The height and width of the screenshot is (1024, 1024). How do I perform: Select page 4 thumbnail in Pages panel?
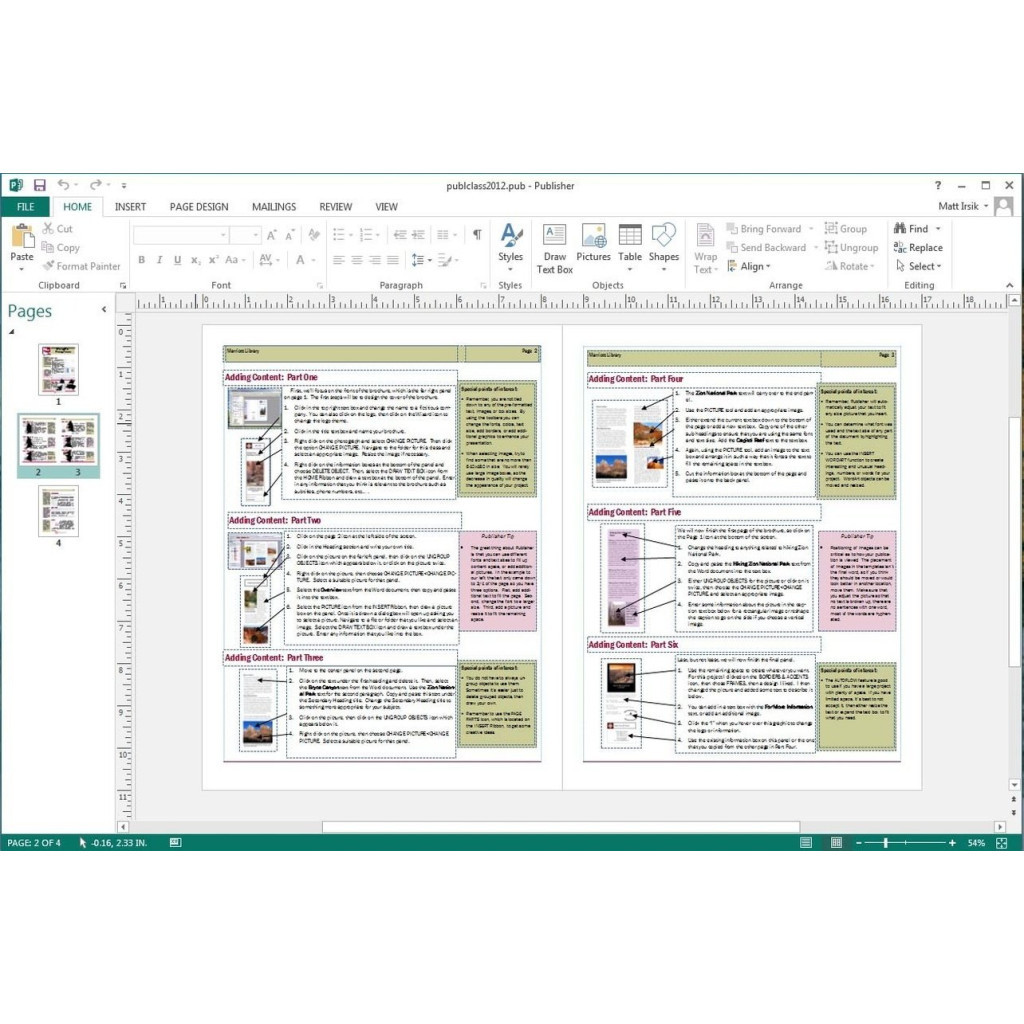point(57,512)
